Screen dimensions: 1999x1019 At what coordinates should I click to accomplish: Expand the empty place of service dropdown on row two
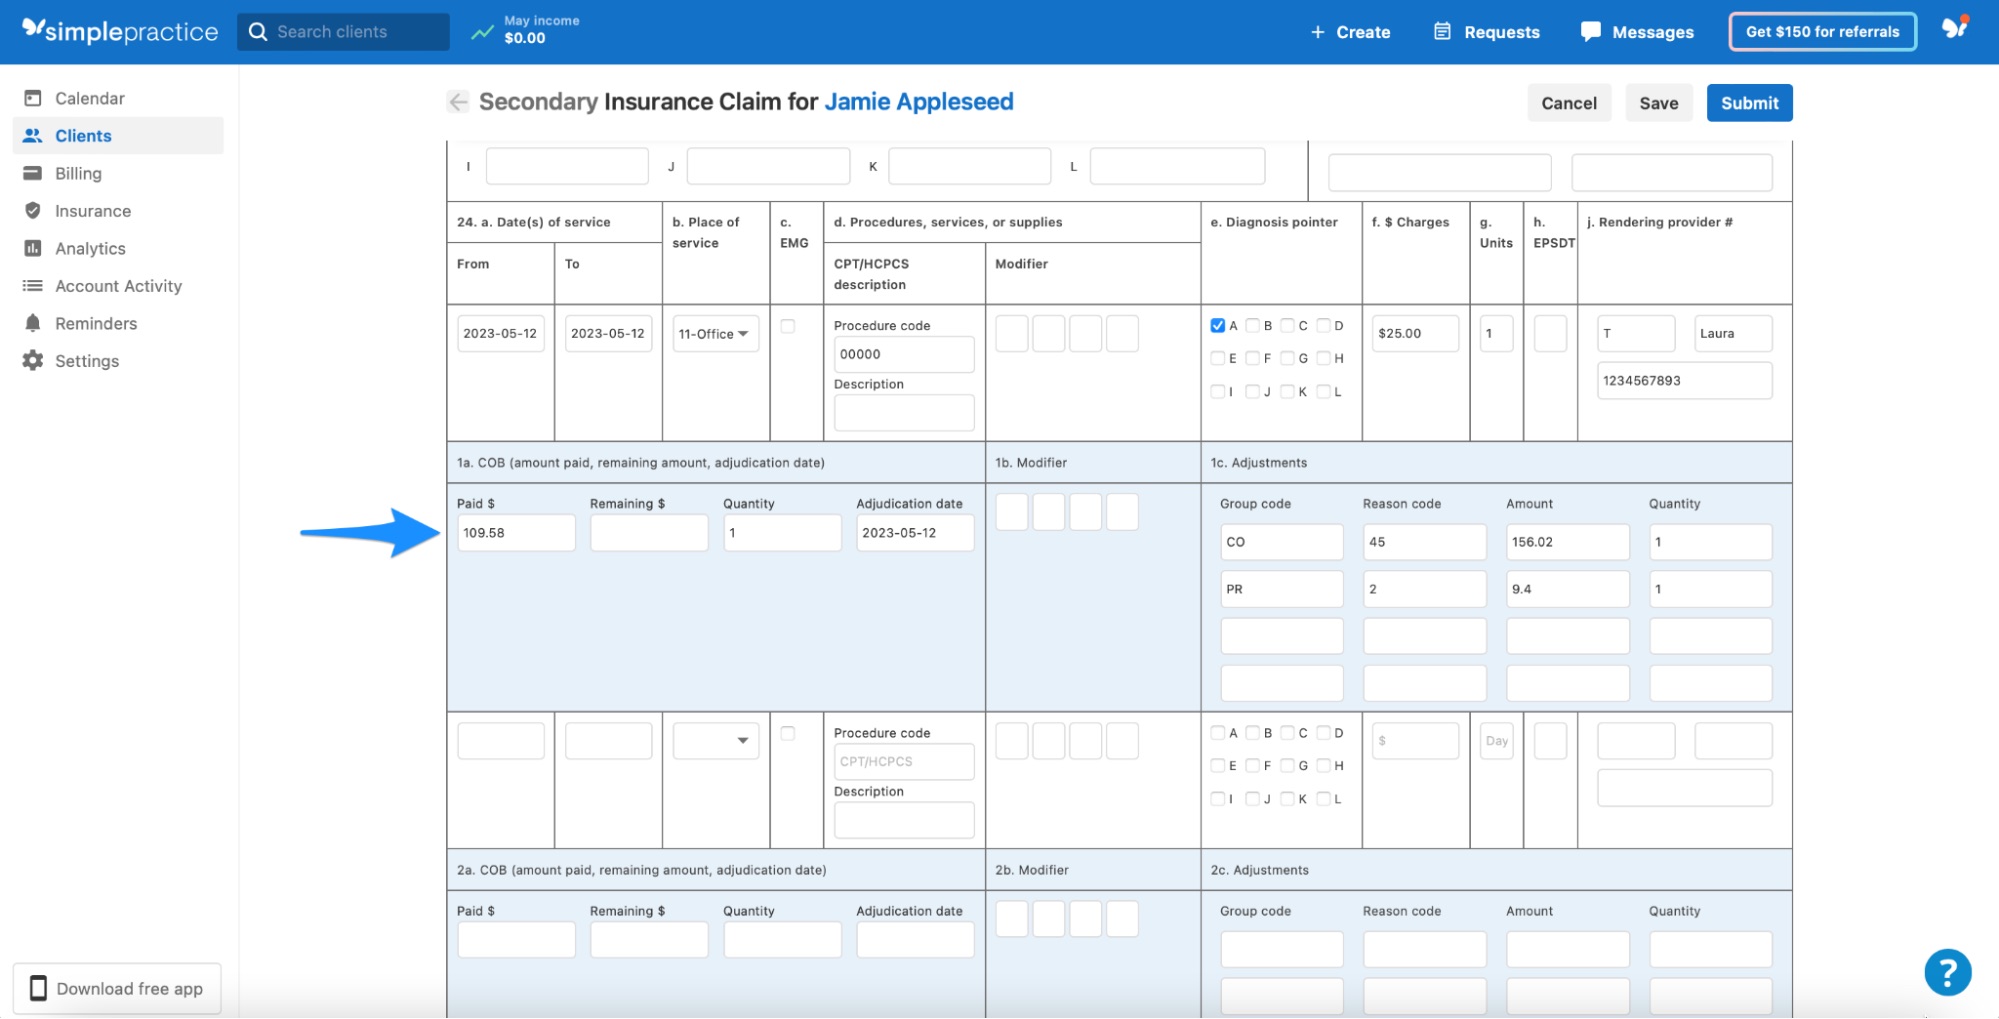(x=714, y=740)
